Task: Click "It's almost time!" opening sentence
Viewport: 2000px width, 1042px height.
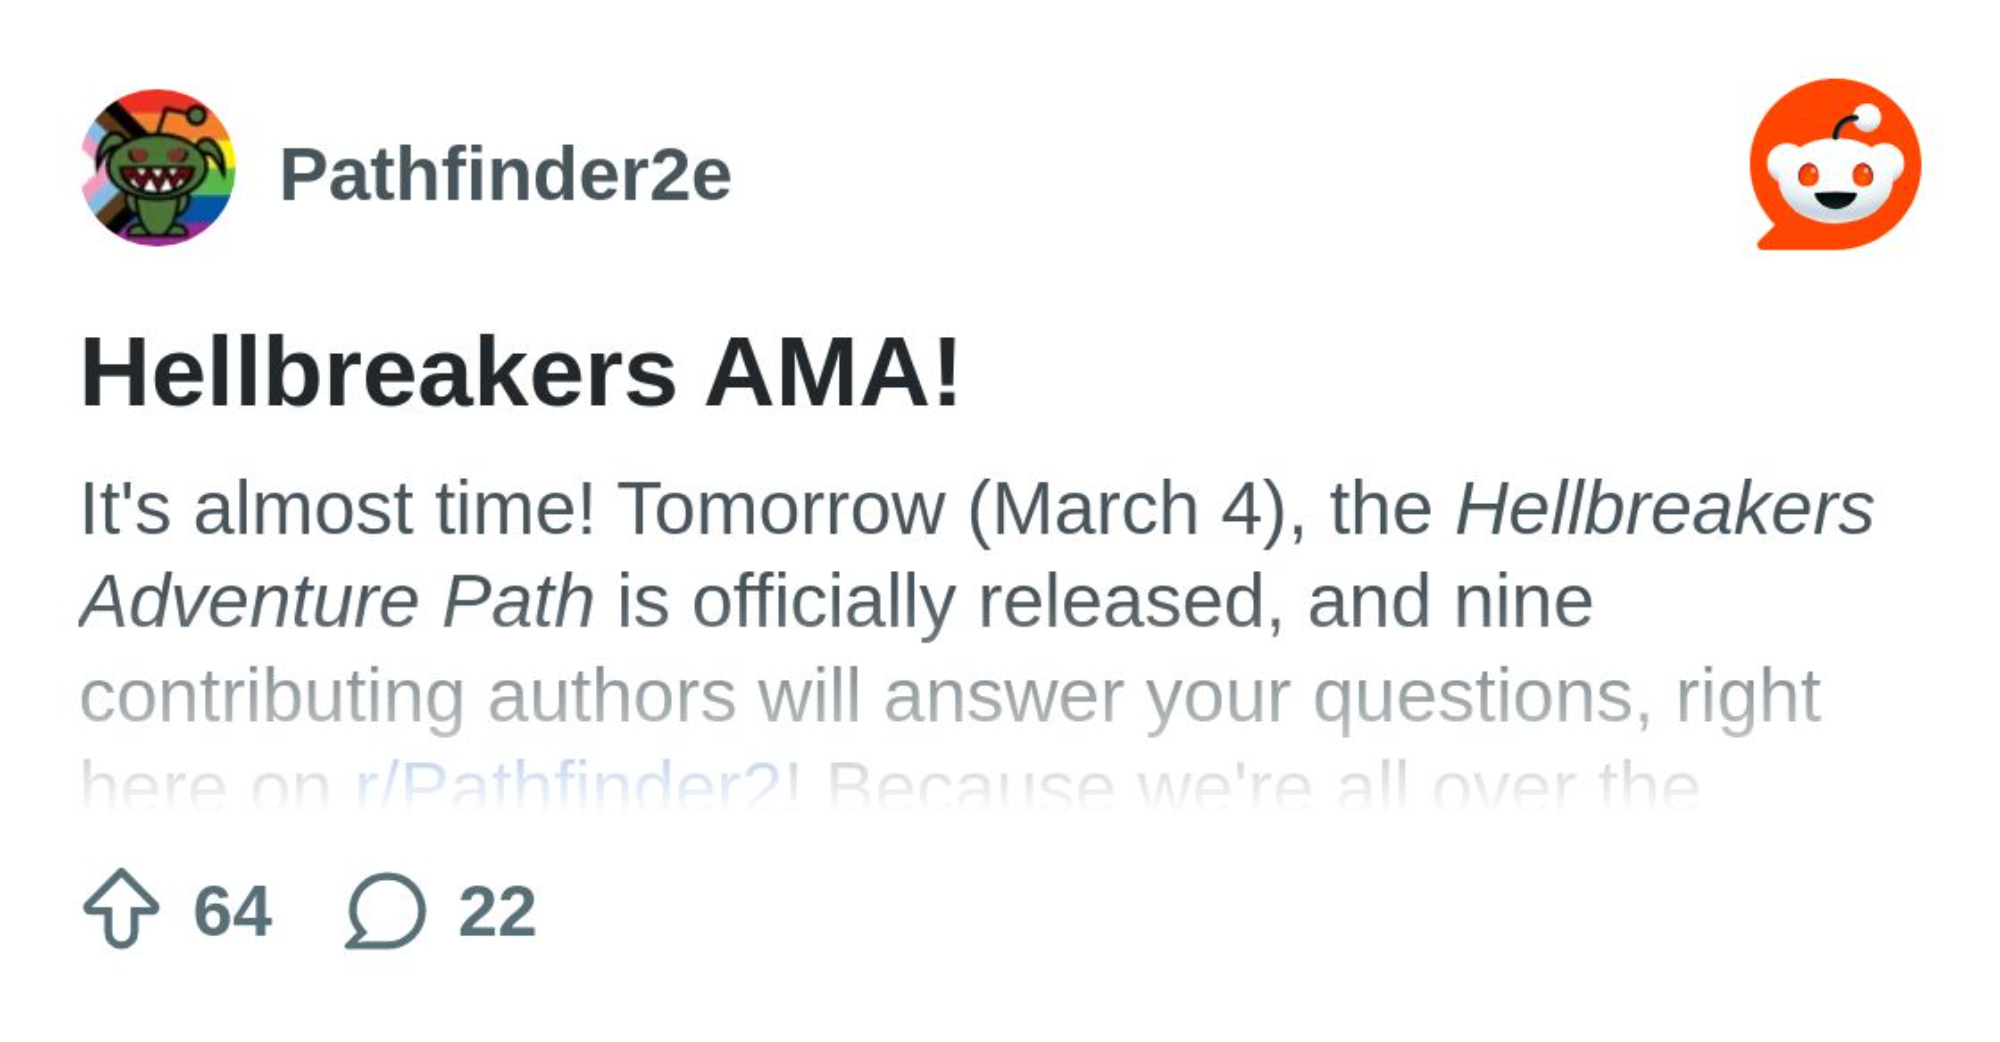Action: 337,508
